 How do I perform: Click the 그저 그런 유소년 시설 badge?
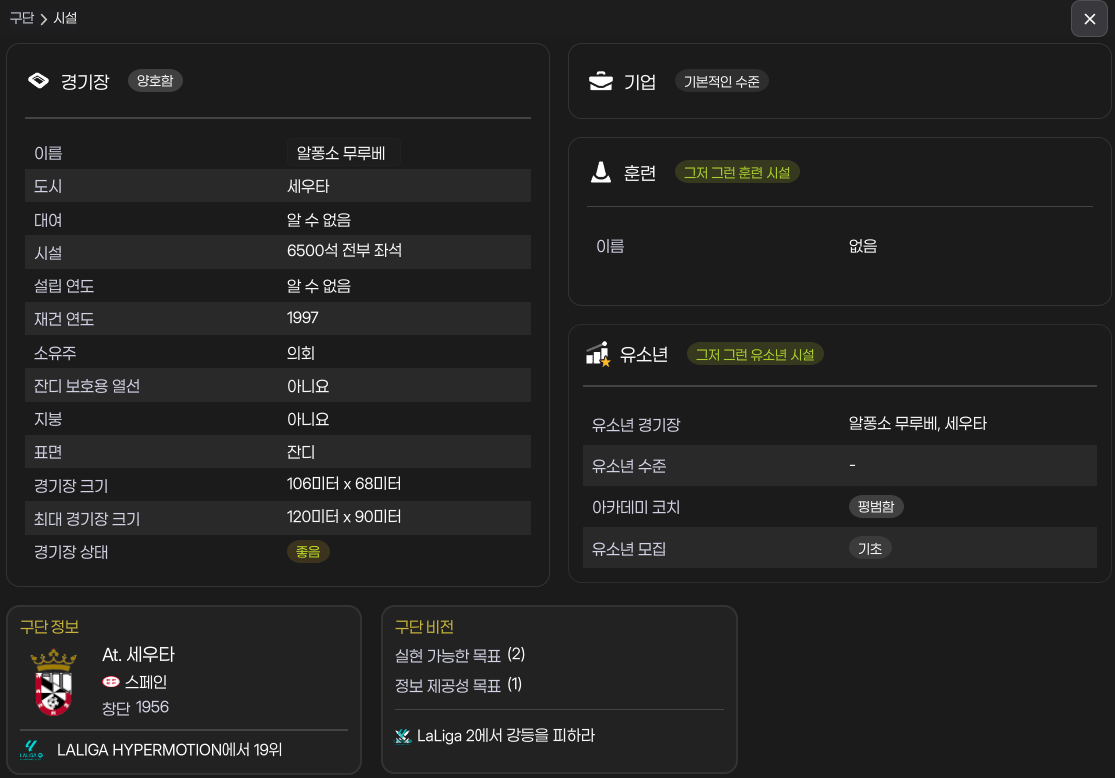pos(754,354)
